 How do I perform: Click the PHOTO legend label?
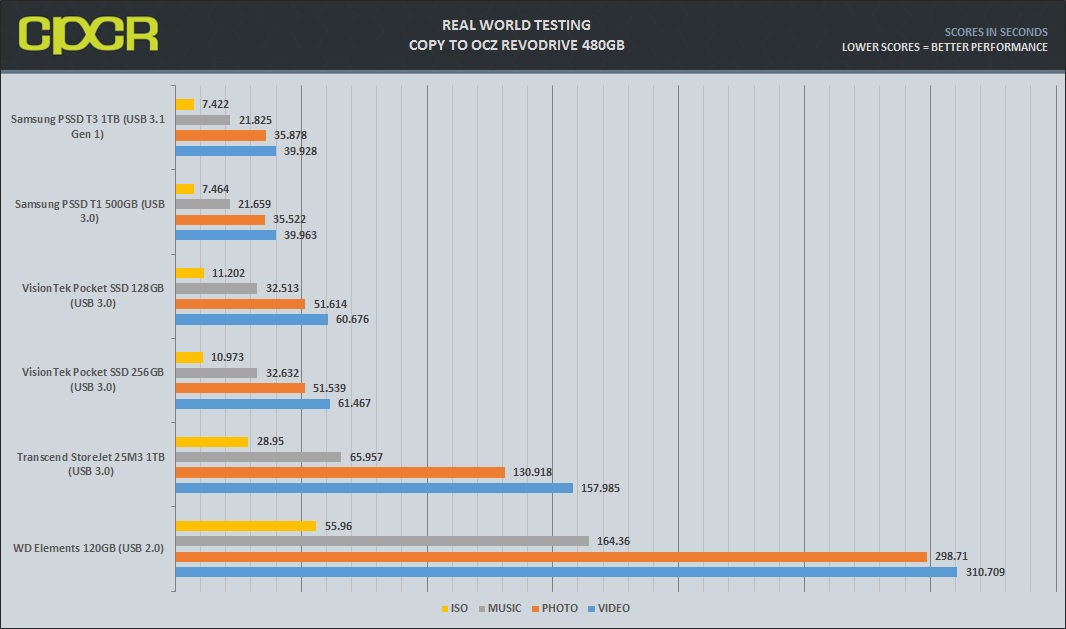pyautogui.click(x=560, y=609)
